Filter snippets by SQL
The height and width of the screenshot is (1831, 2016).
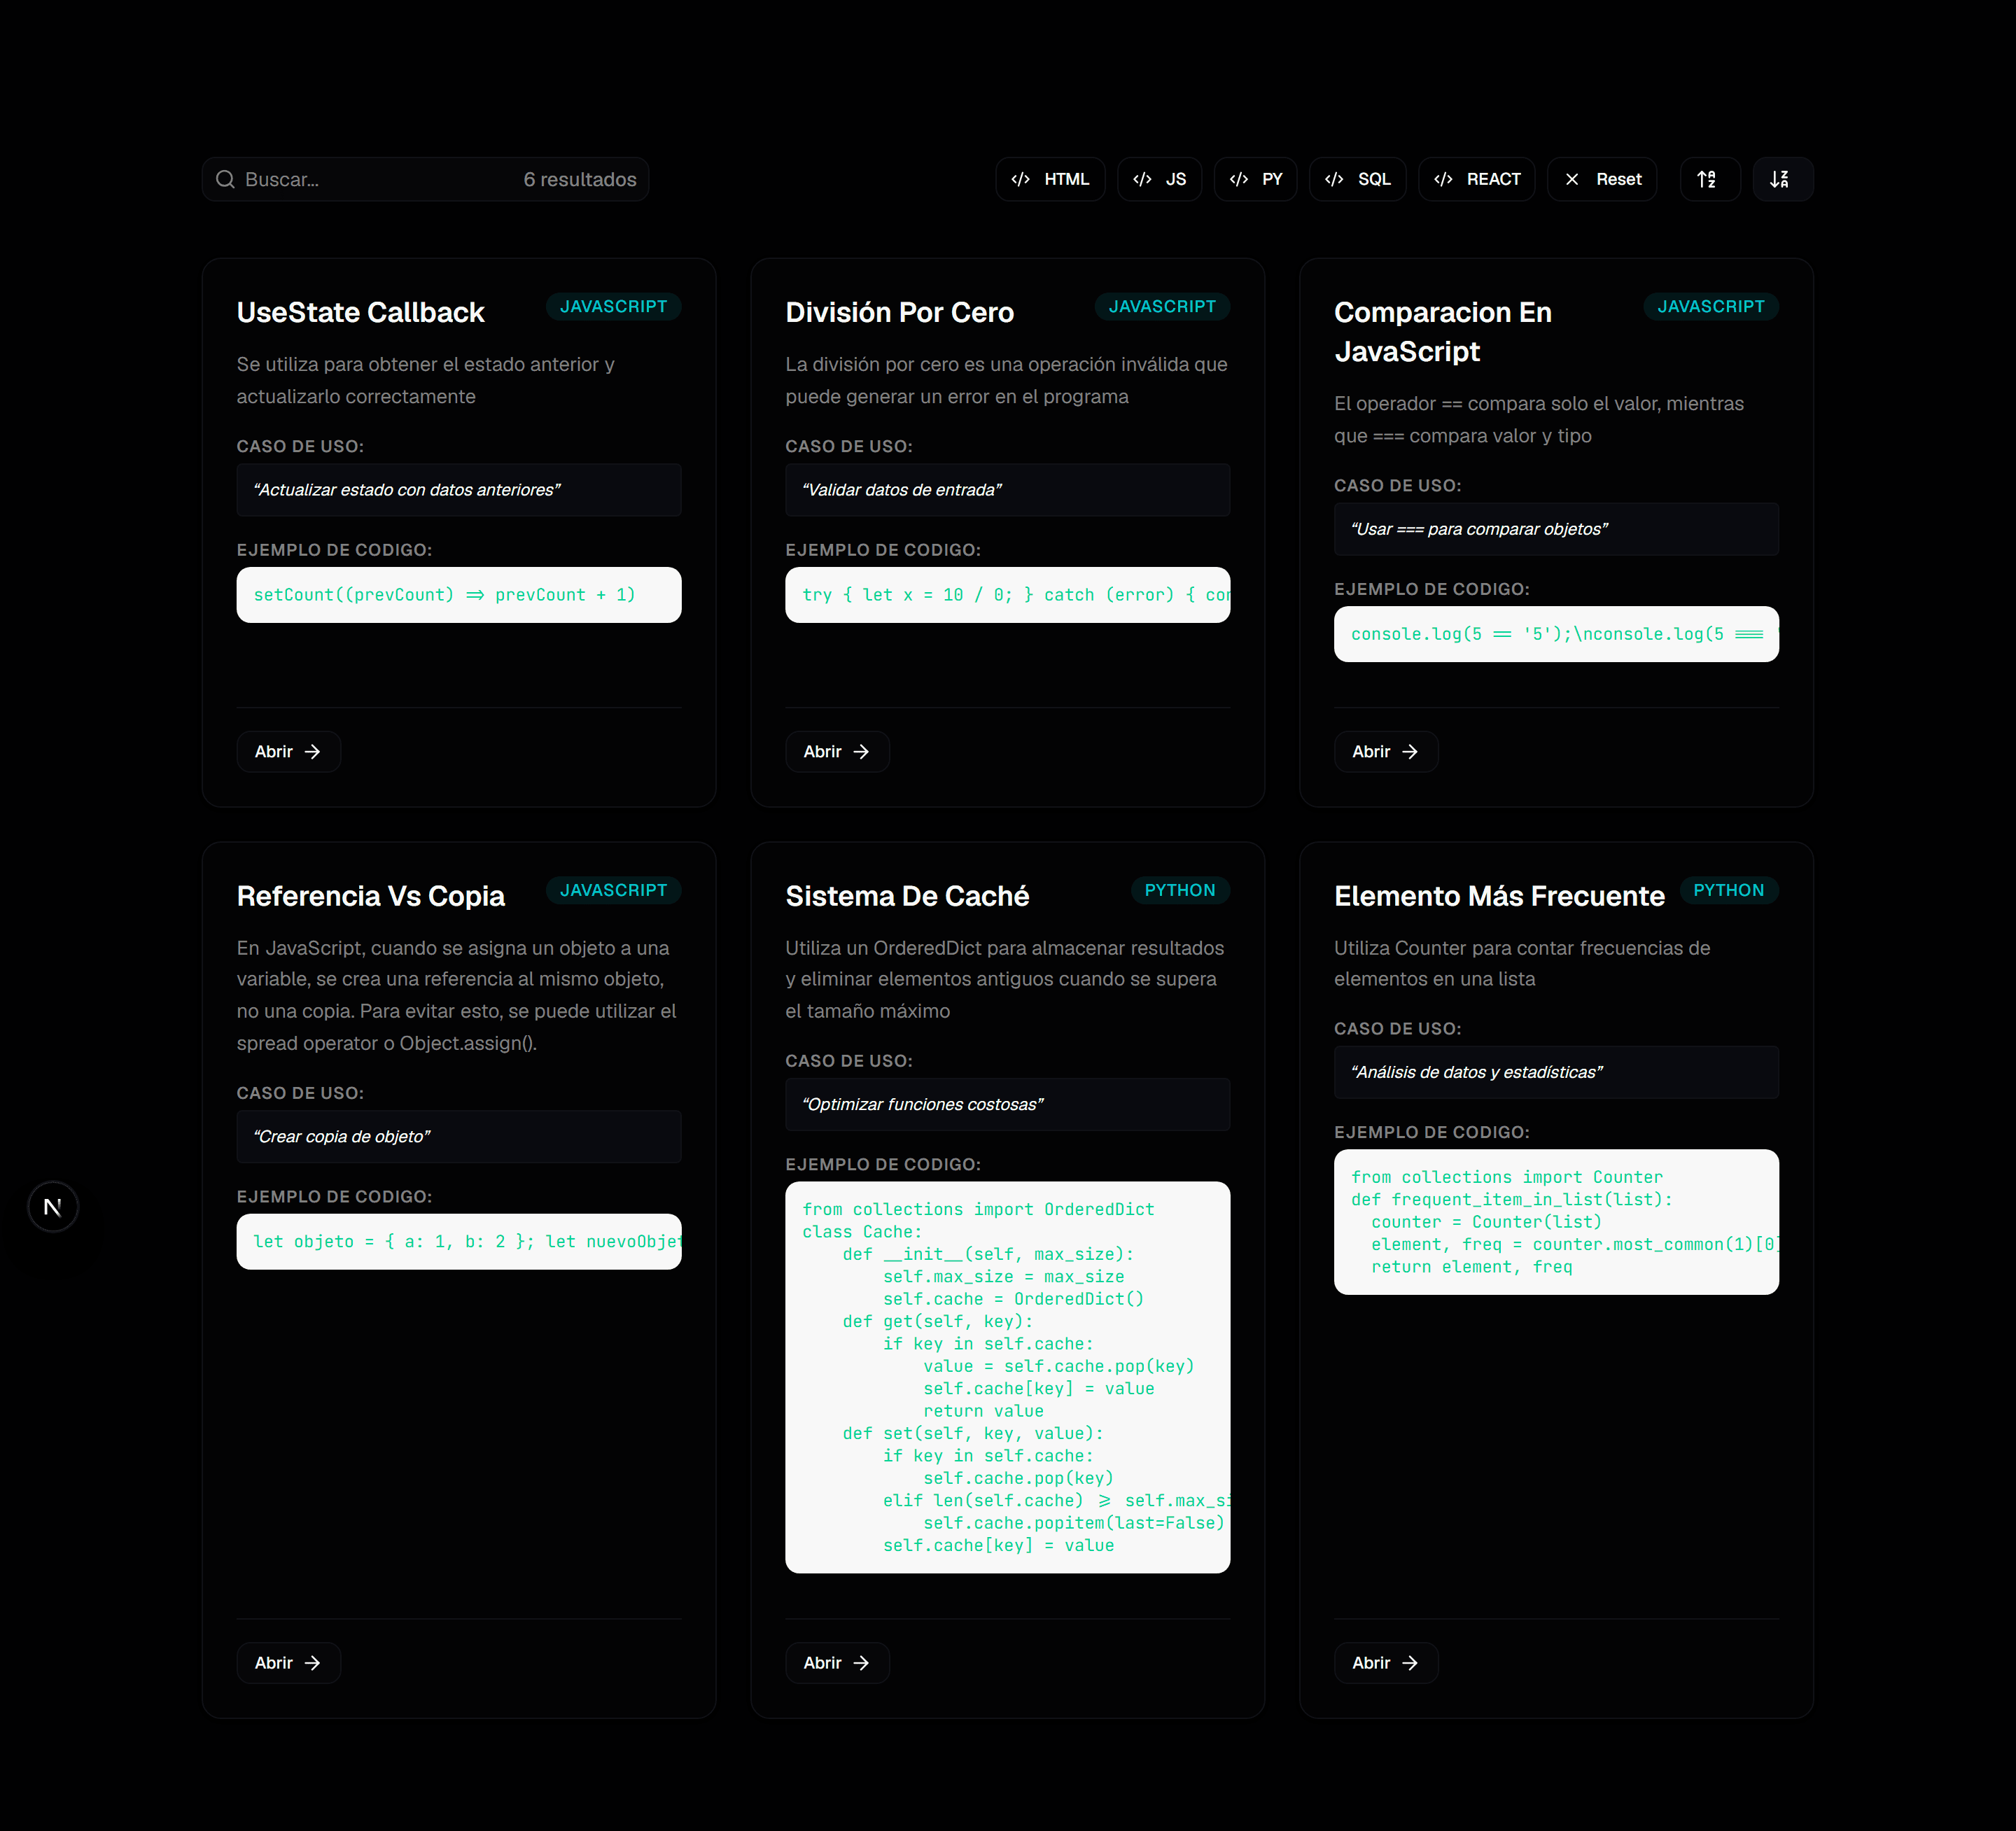[1357, 179]
